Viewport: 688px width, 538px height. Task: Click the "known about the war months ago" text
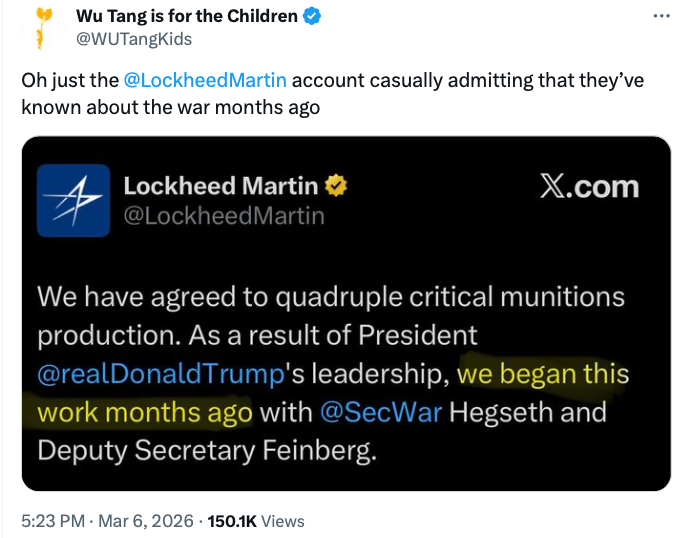[171, 106]
